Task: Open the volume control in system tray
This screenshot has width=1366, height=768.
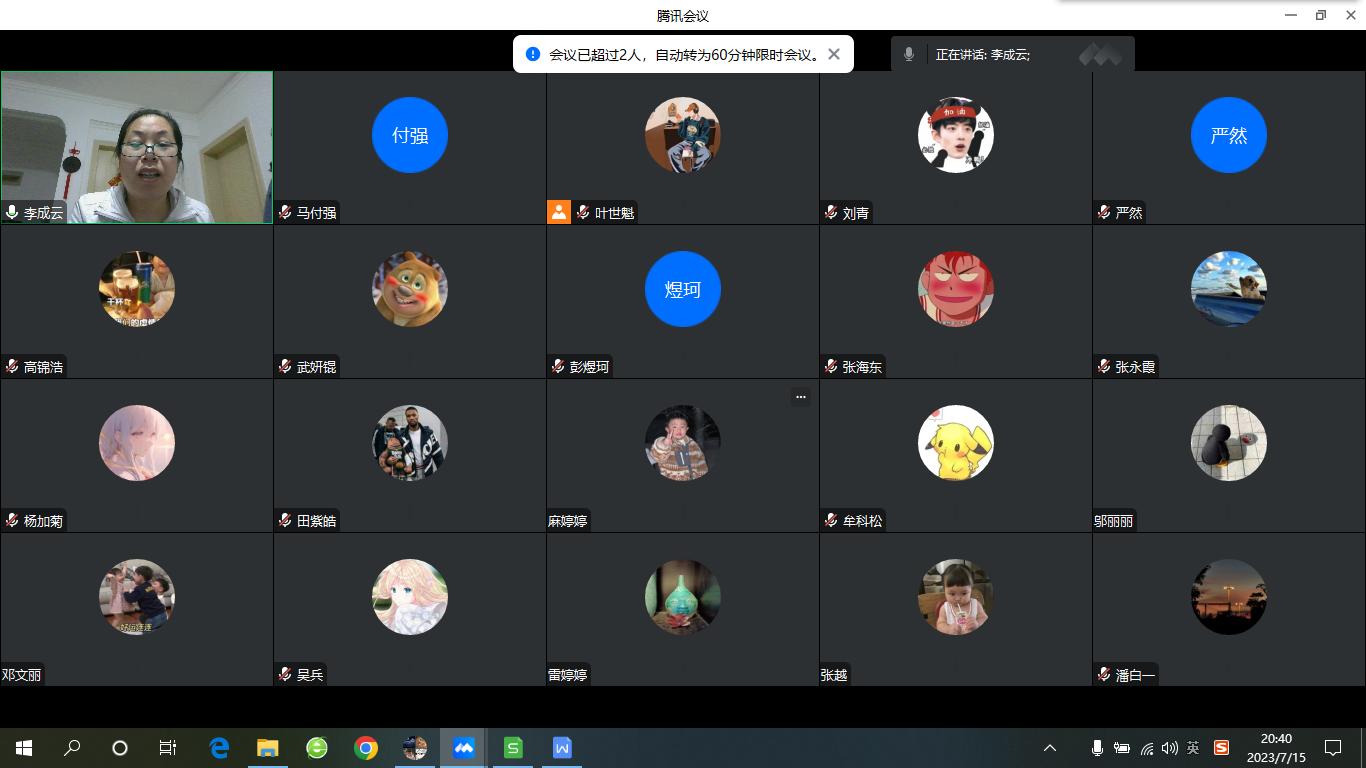Action: coord(1169,748)
